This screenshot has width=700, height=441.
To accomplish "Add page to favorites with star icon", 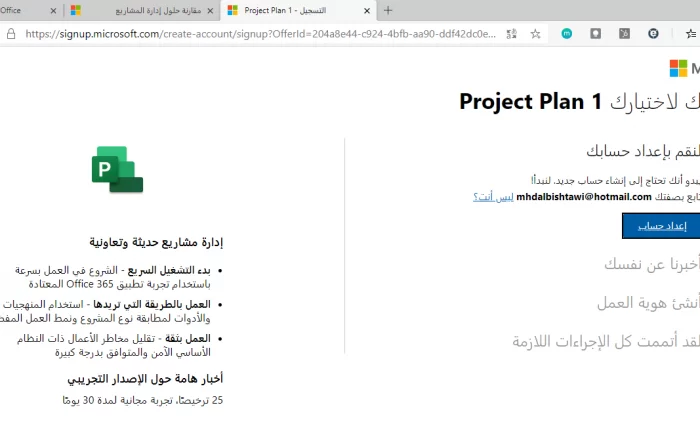I will [535, 34].
